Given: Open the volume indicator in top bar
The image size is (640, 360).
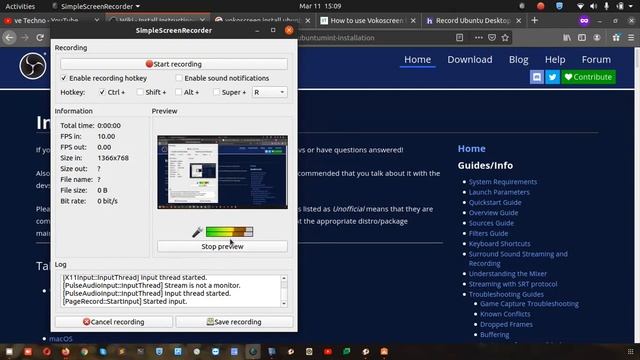Looking at the screenshot, I should [x=593, y=6].
